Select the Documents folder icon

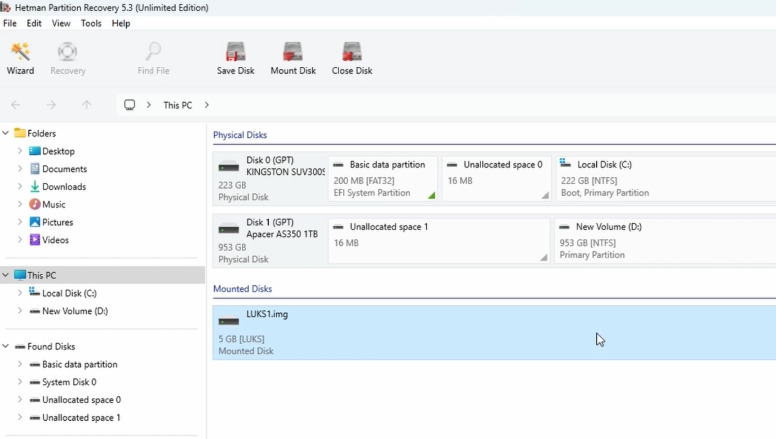(35, 169)
